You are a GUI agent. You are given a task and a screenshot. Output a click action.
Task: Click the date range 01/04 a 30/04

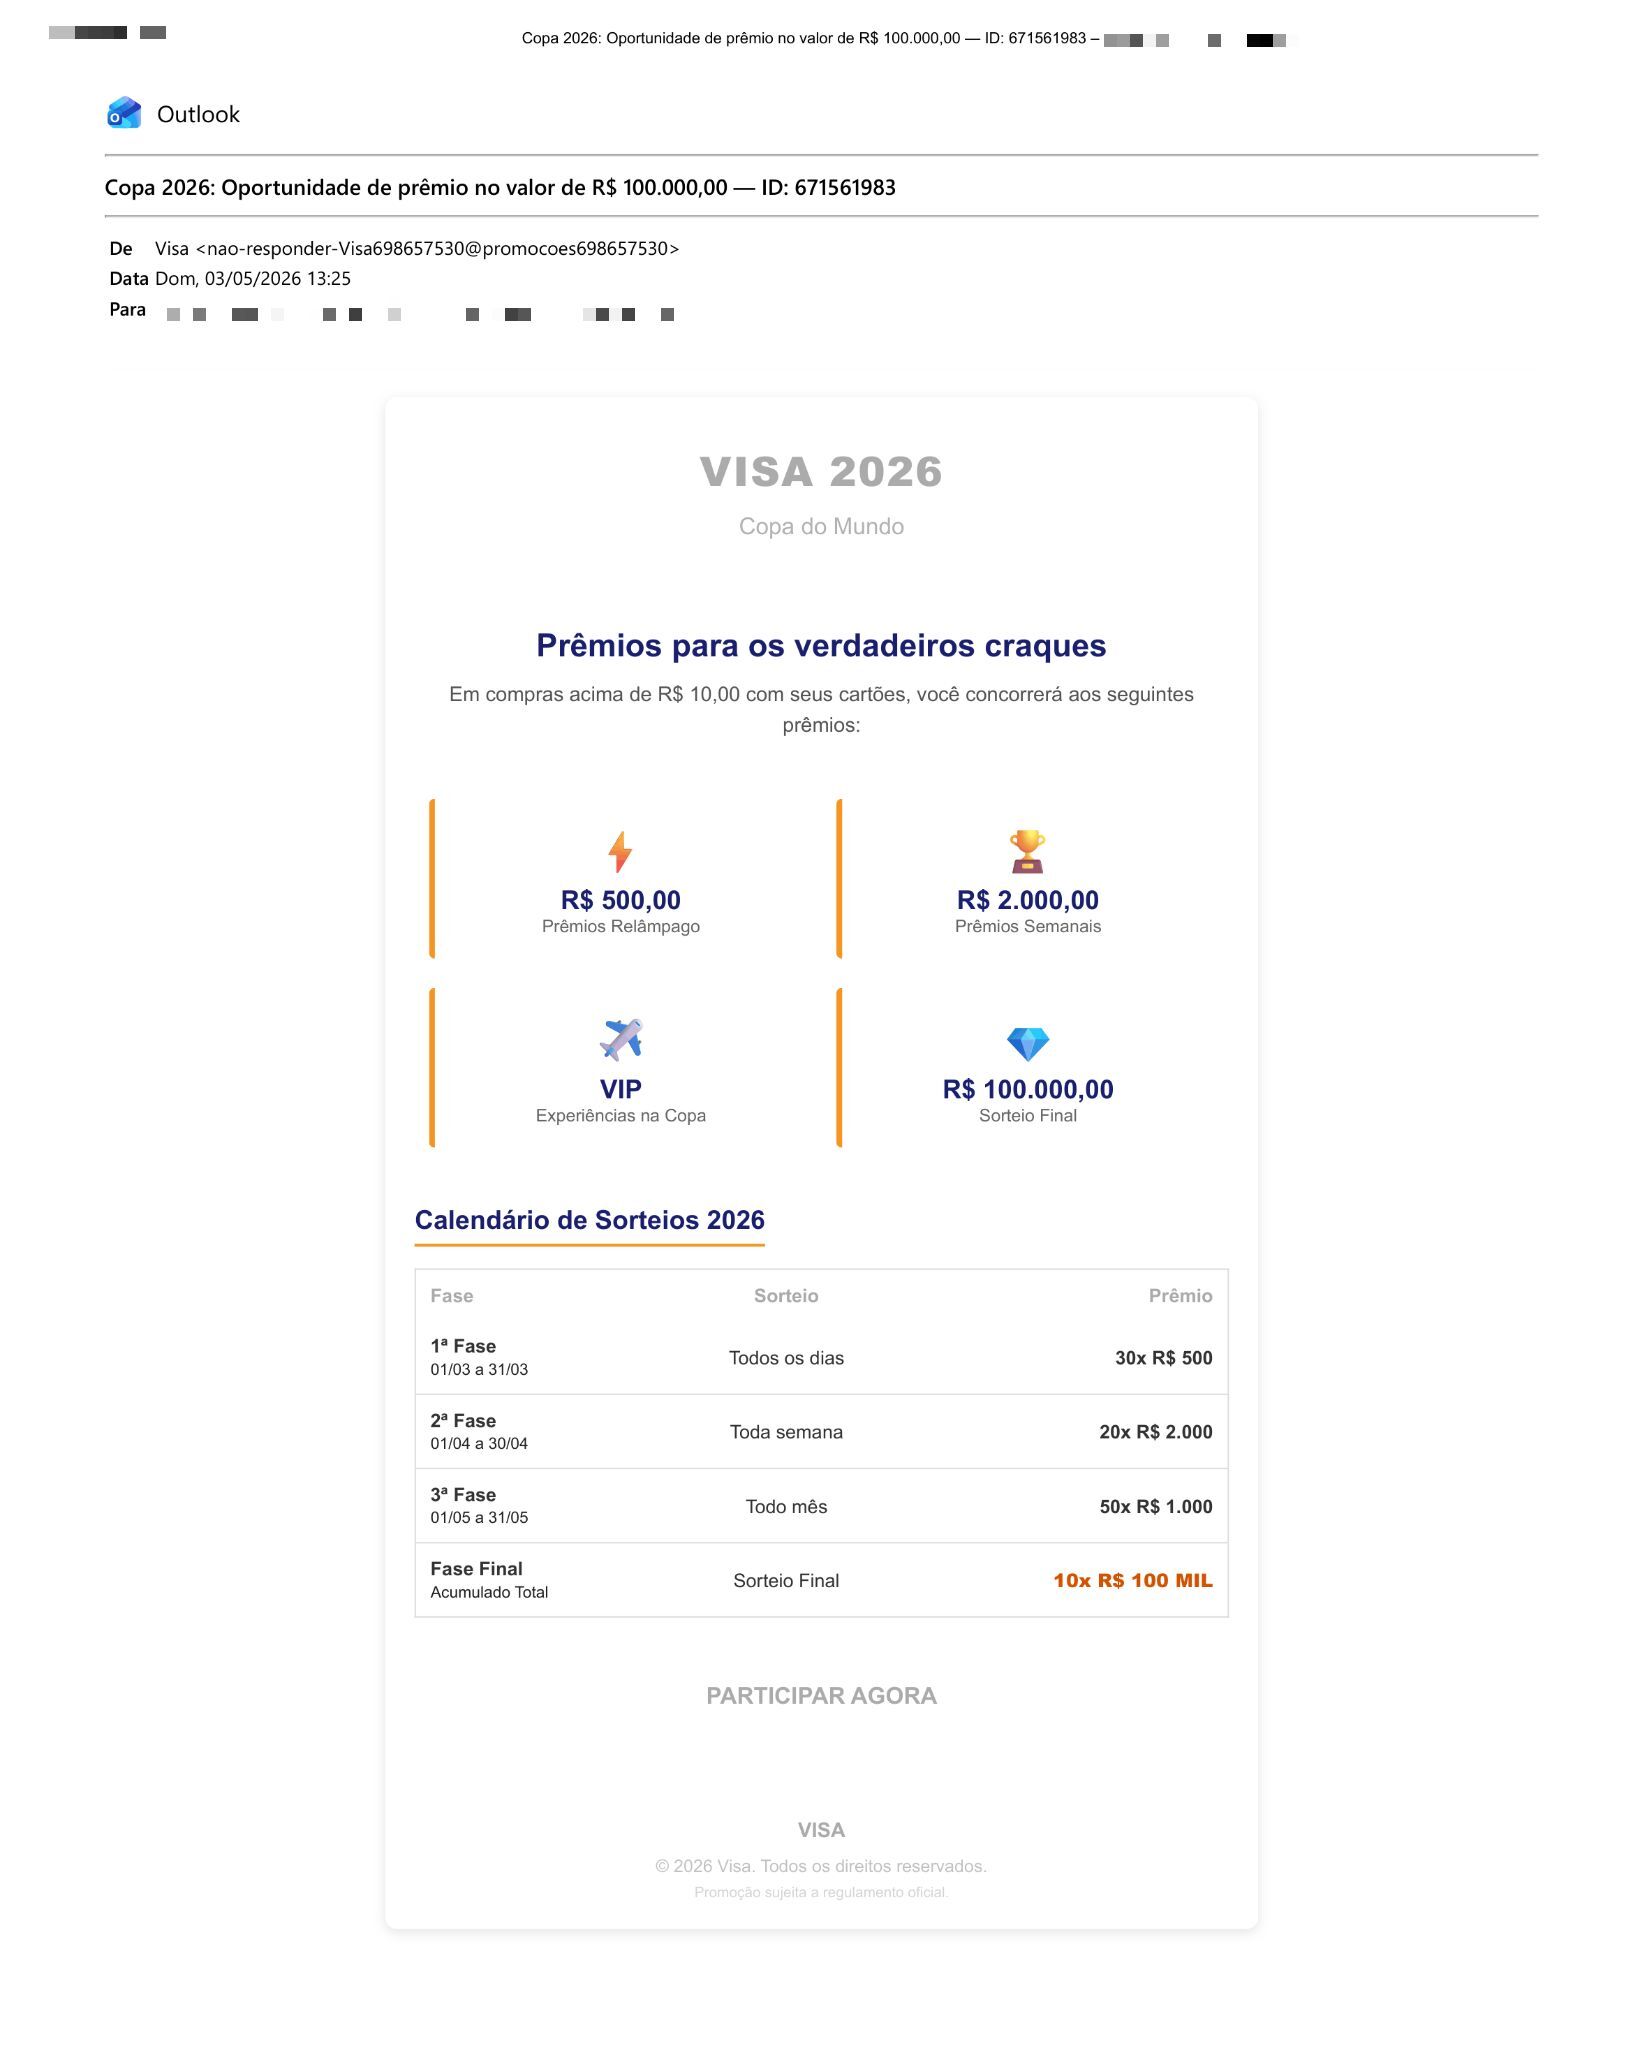(x=479, y=1443)
